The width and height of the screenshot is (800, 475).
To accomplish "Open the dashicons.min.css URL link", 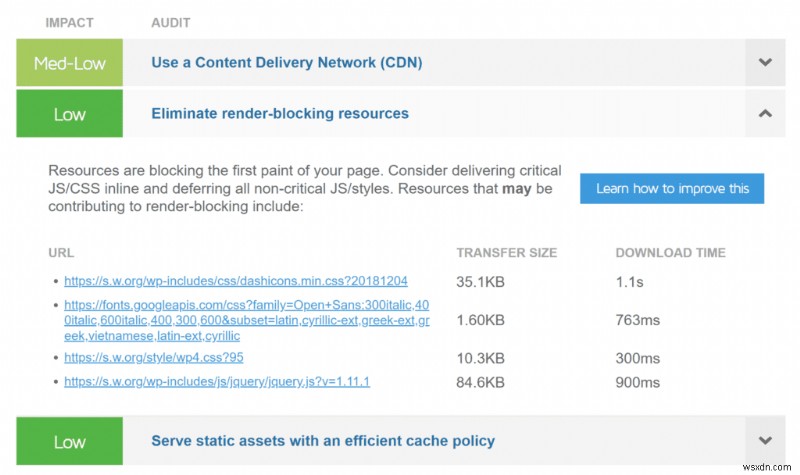I will point(236,281).
